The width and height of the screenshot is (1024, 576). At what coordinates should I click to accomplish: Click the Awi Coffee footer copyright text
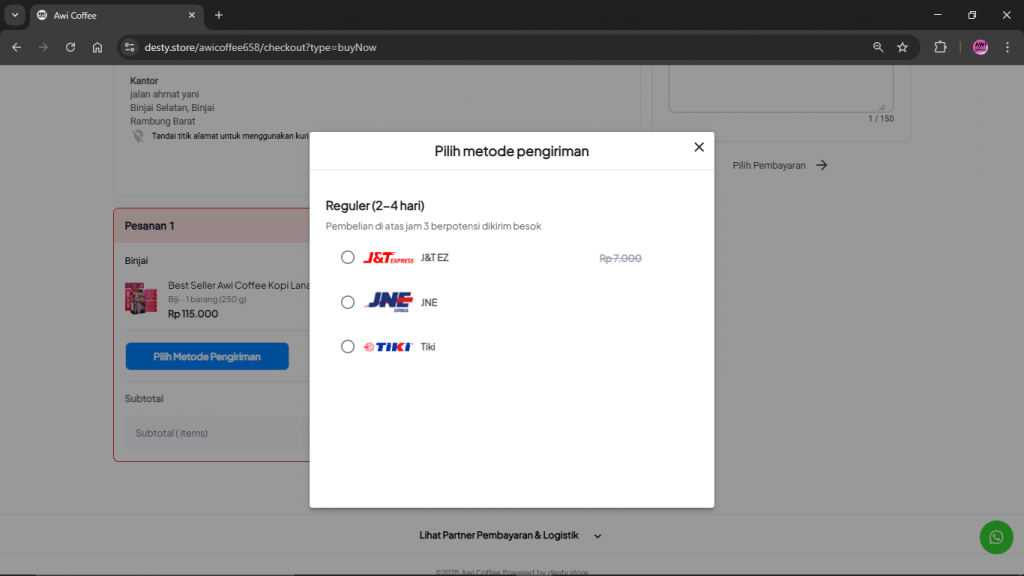[512, 572]
